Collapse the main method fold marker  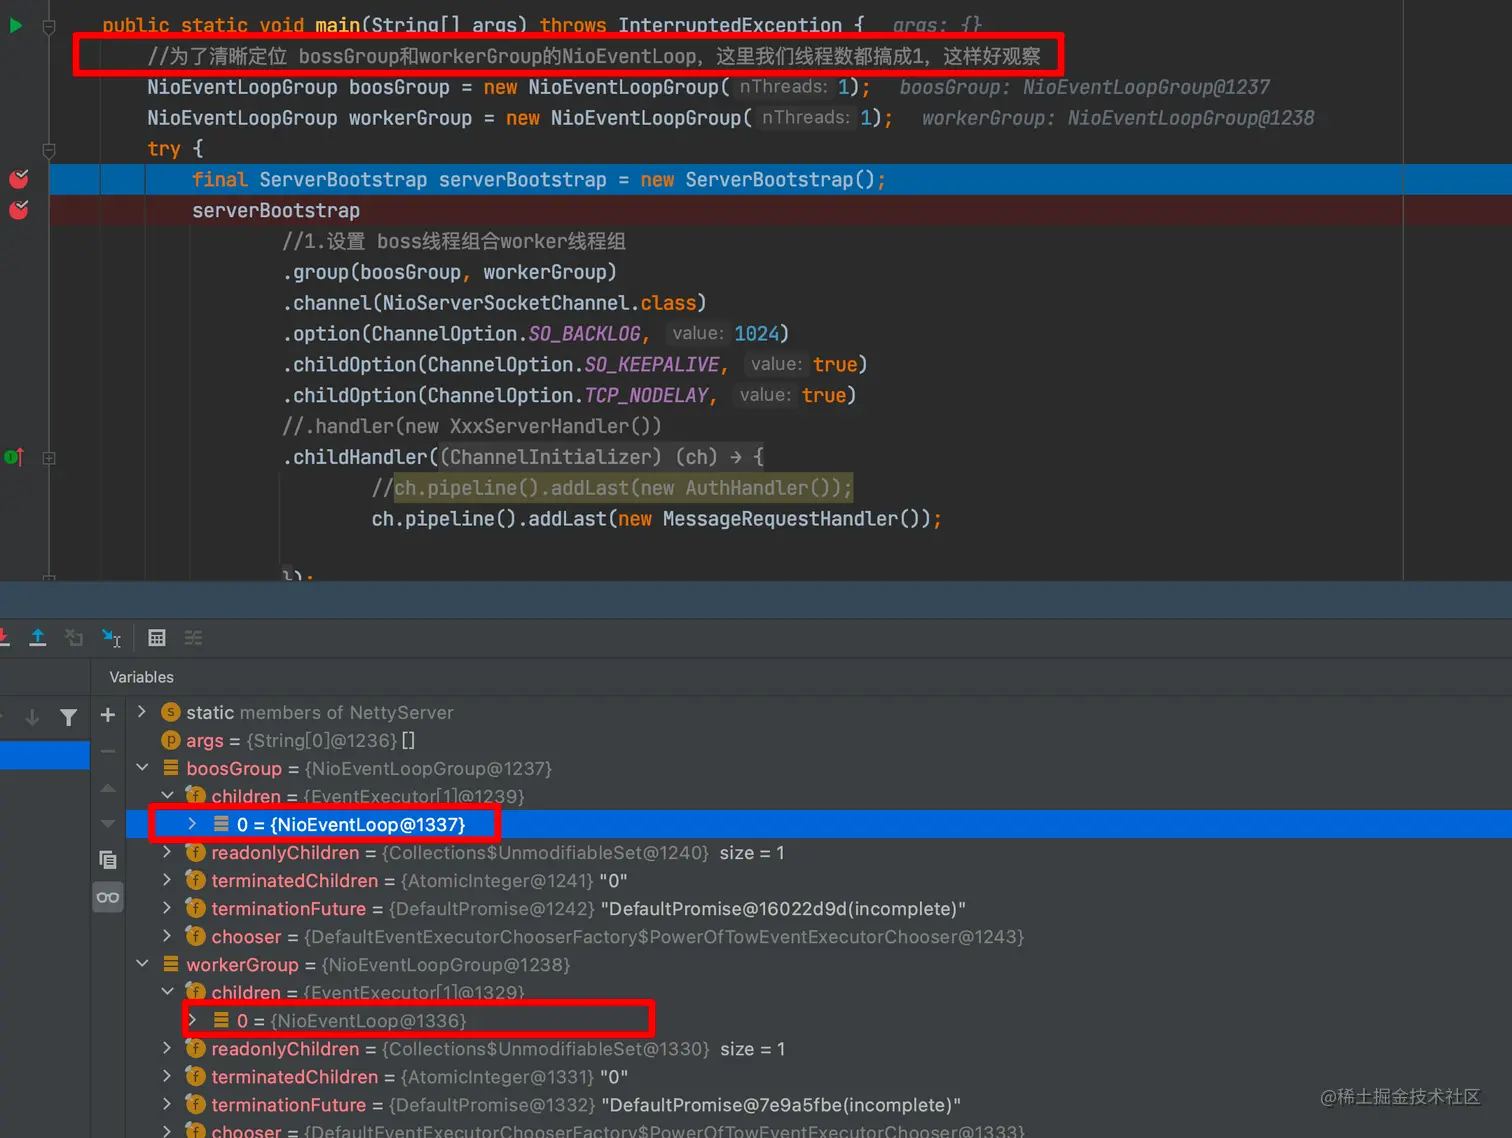coord(49,27)
